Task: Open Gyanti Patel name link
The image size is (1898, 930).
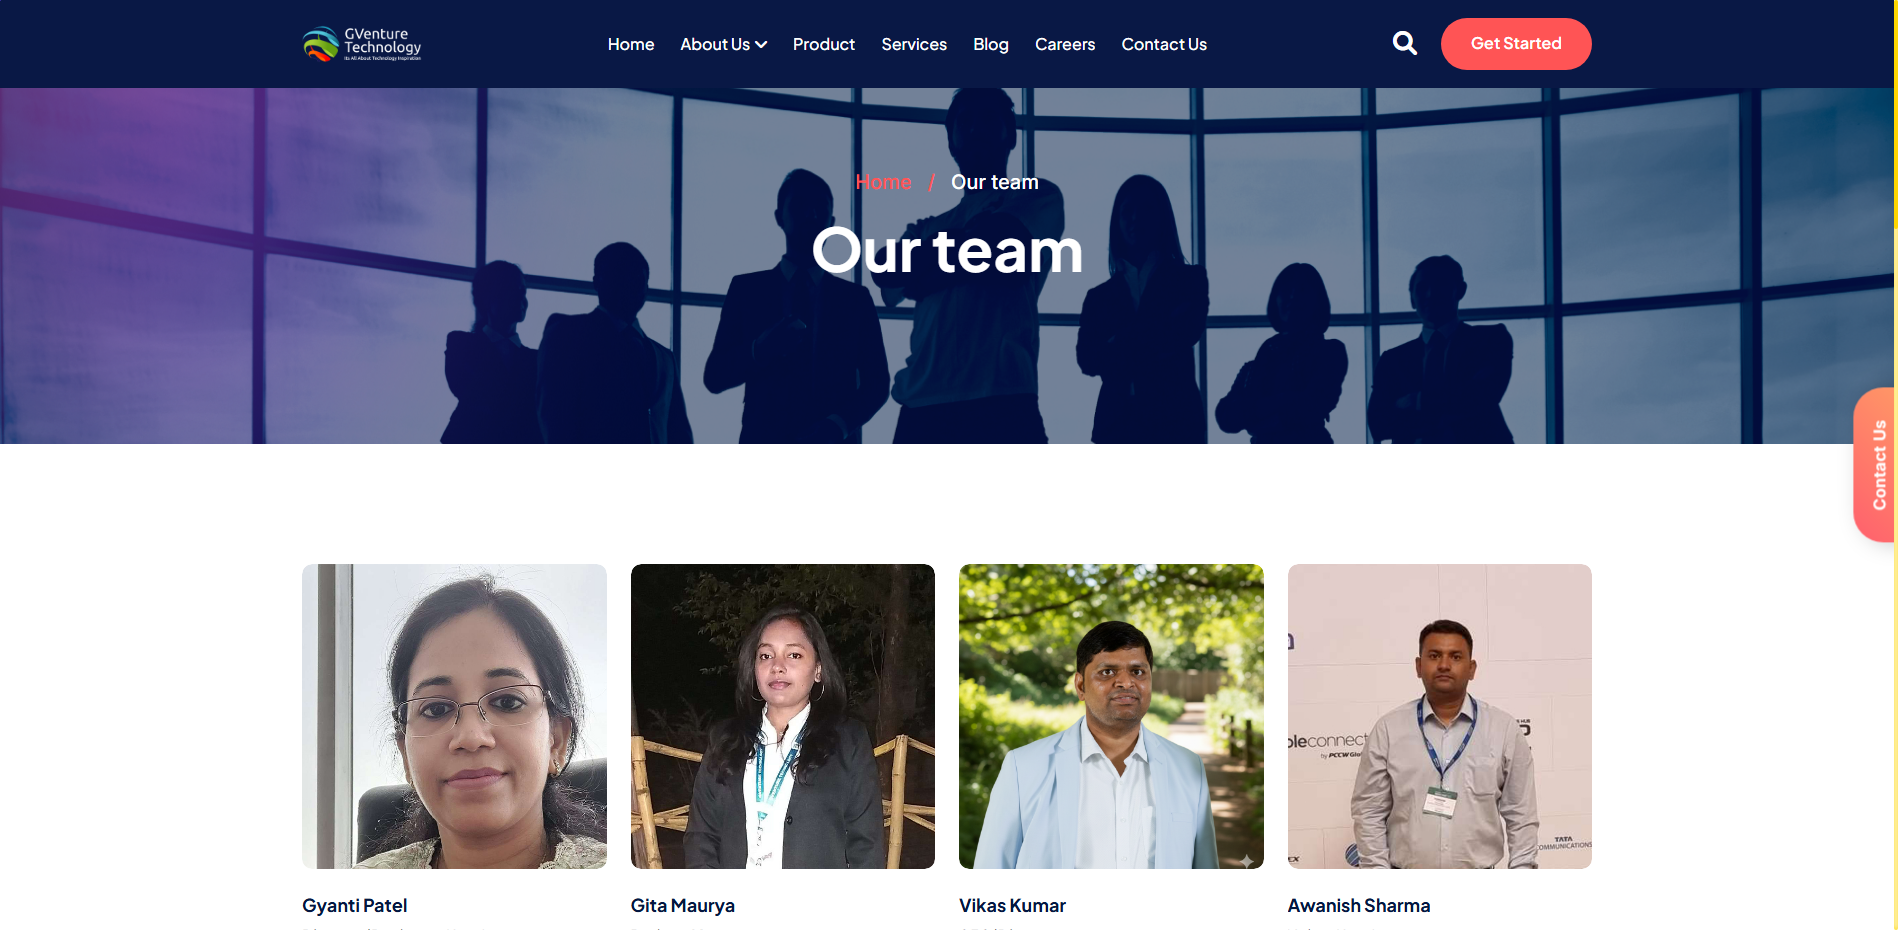Action: (355, 905)
